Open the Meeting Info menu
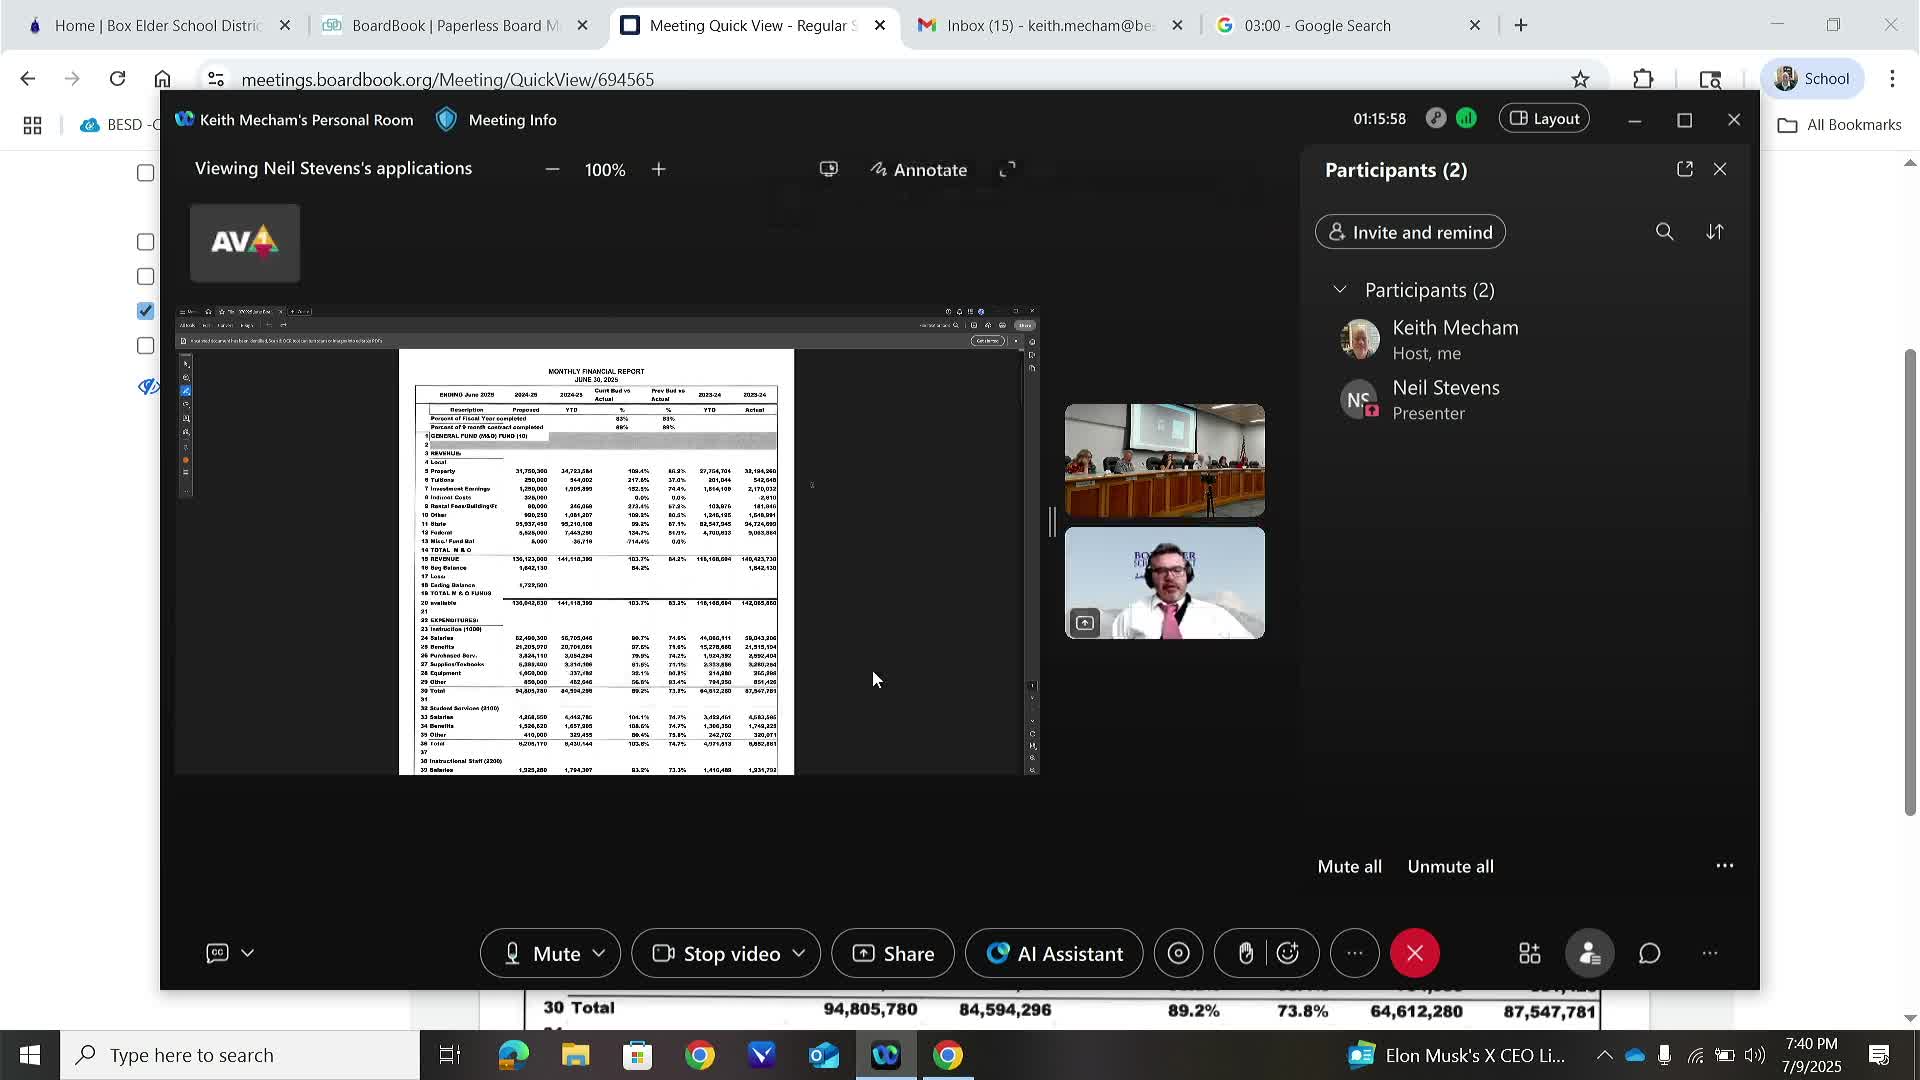Viewport: 1920px width, 1080px height. 497,120
